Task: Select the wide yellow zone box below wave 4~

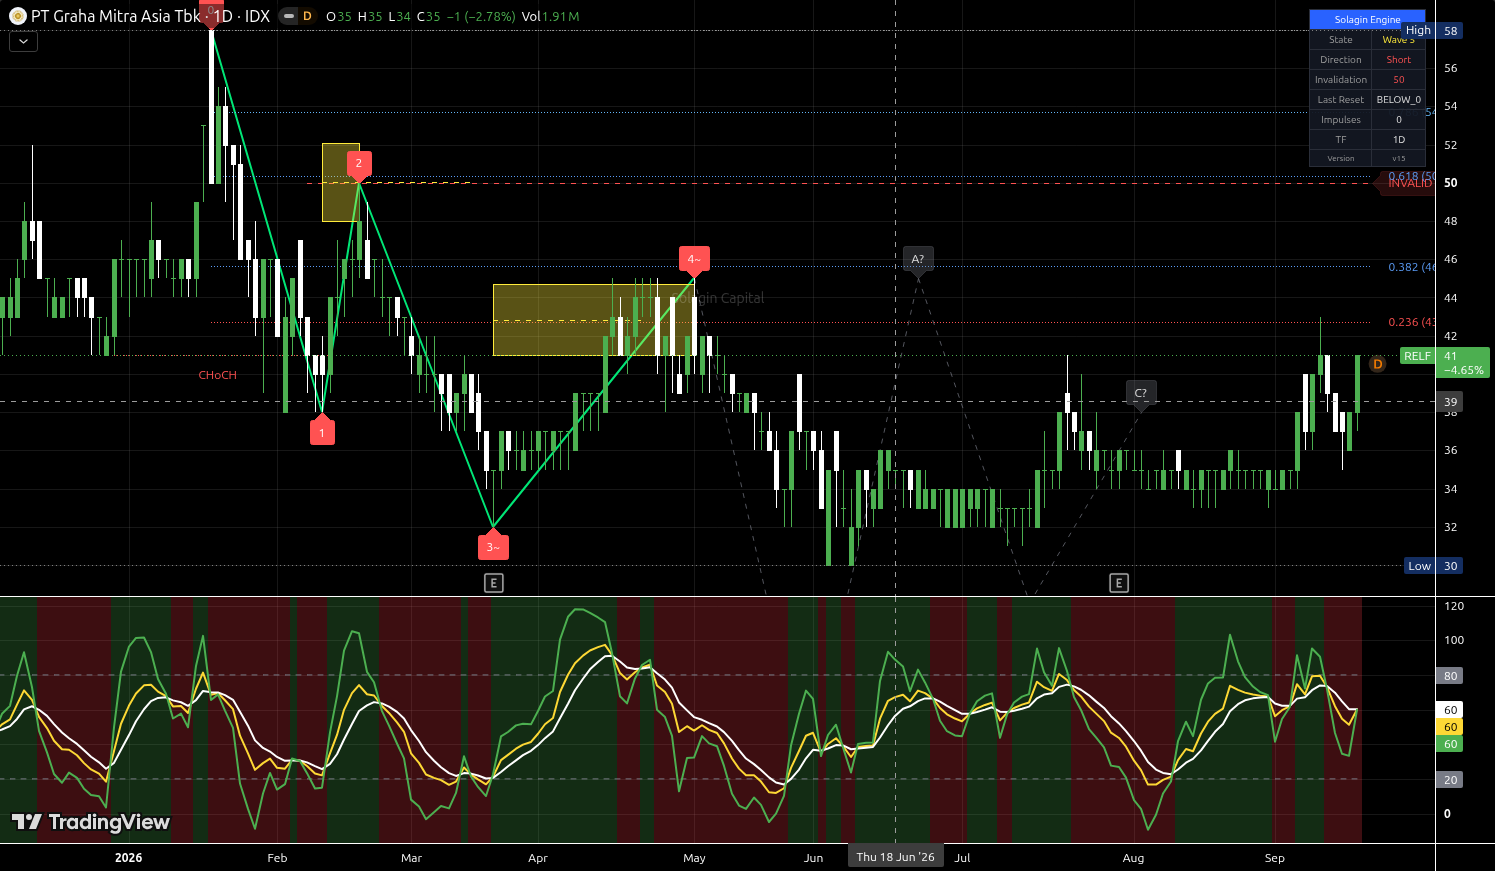Action: point(593,320)
